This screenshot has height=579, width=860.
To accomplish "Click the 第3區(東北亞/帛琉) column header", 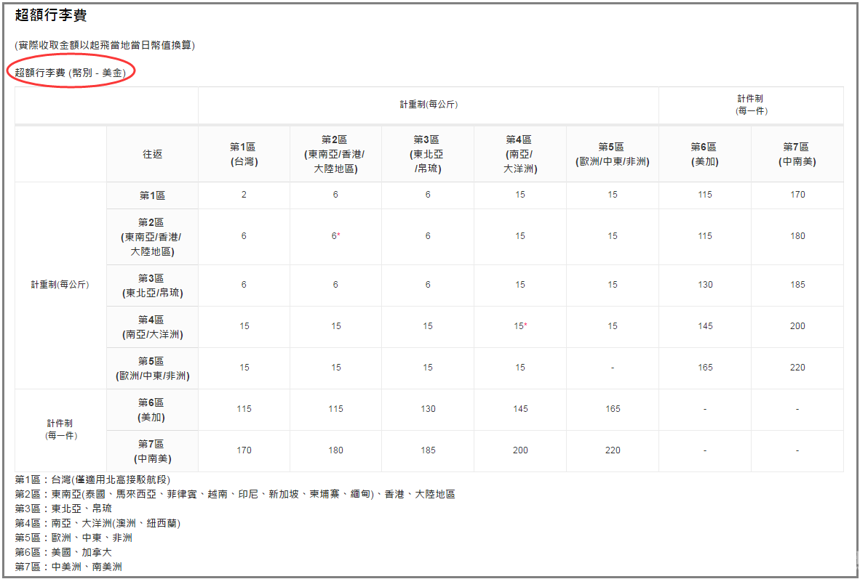I will tap(427, 154).
